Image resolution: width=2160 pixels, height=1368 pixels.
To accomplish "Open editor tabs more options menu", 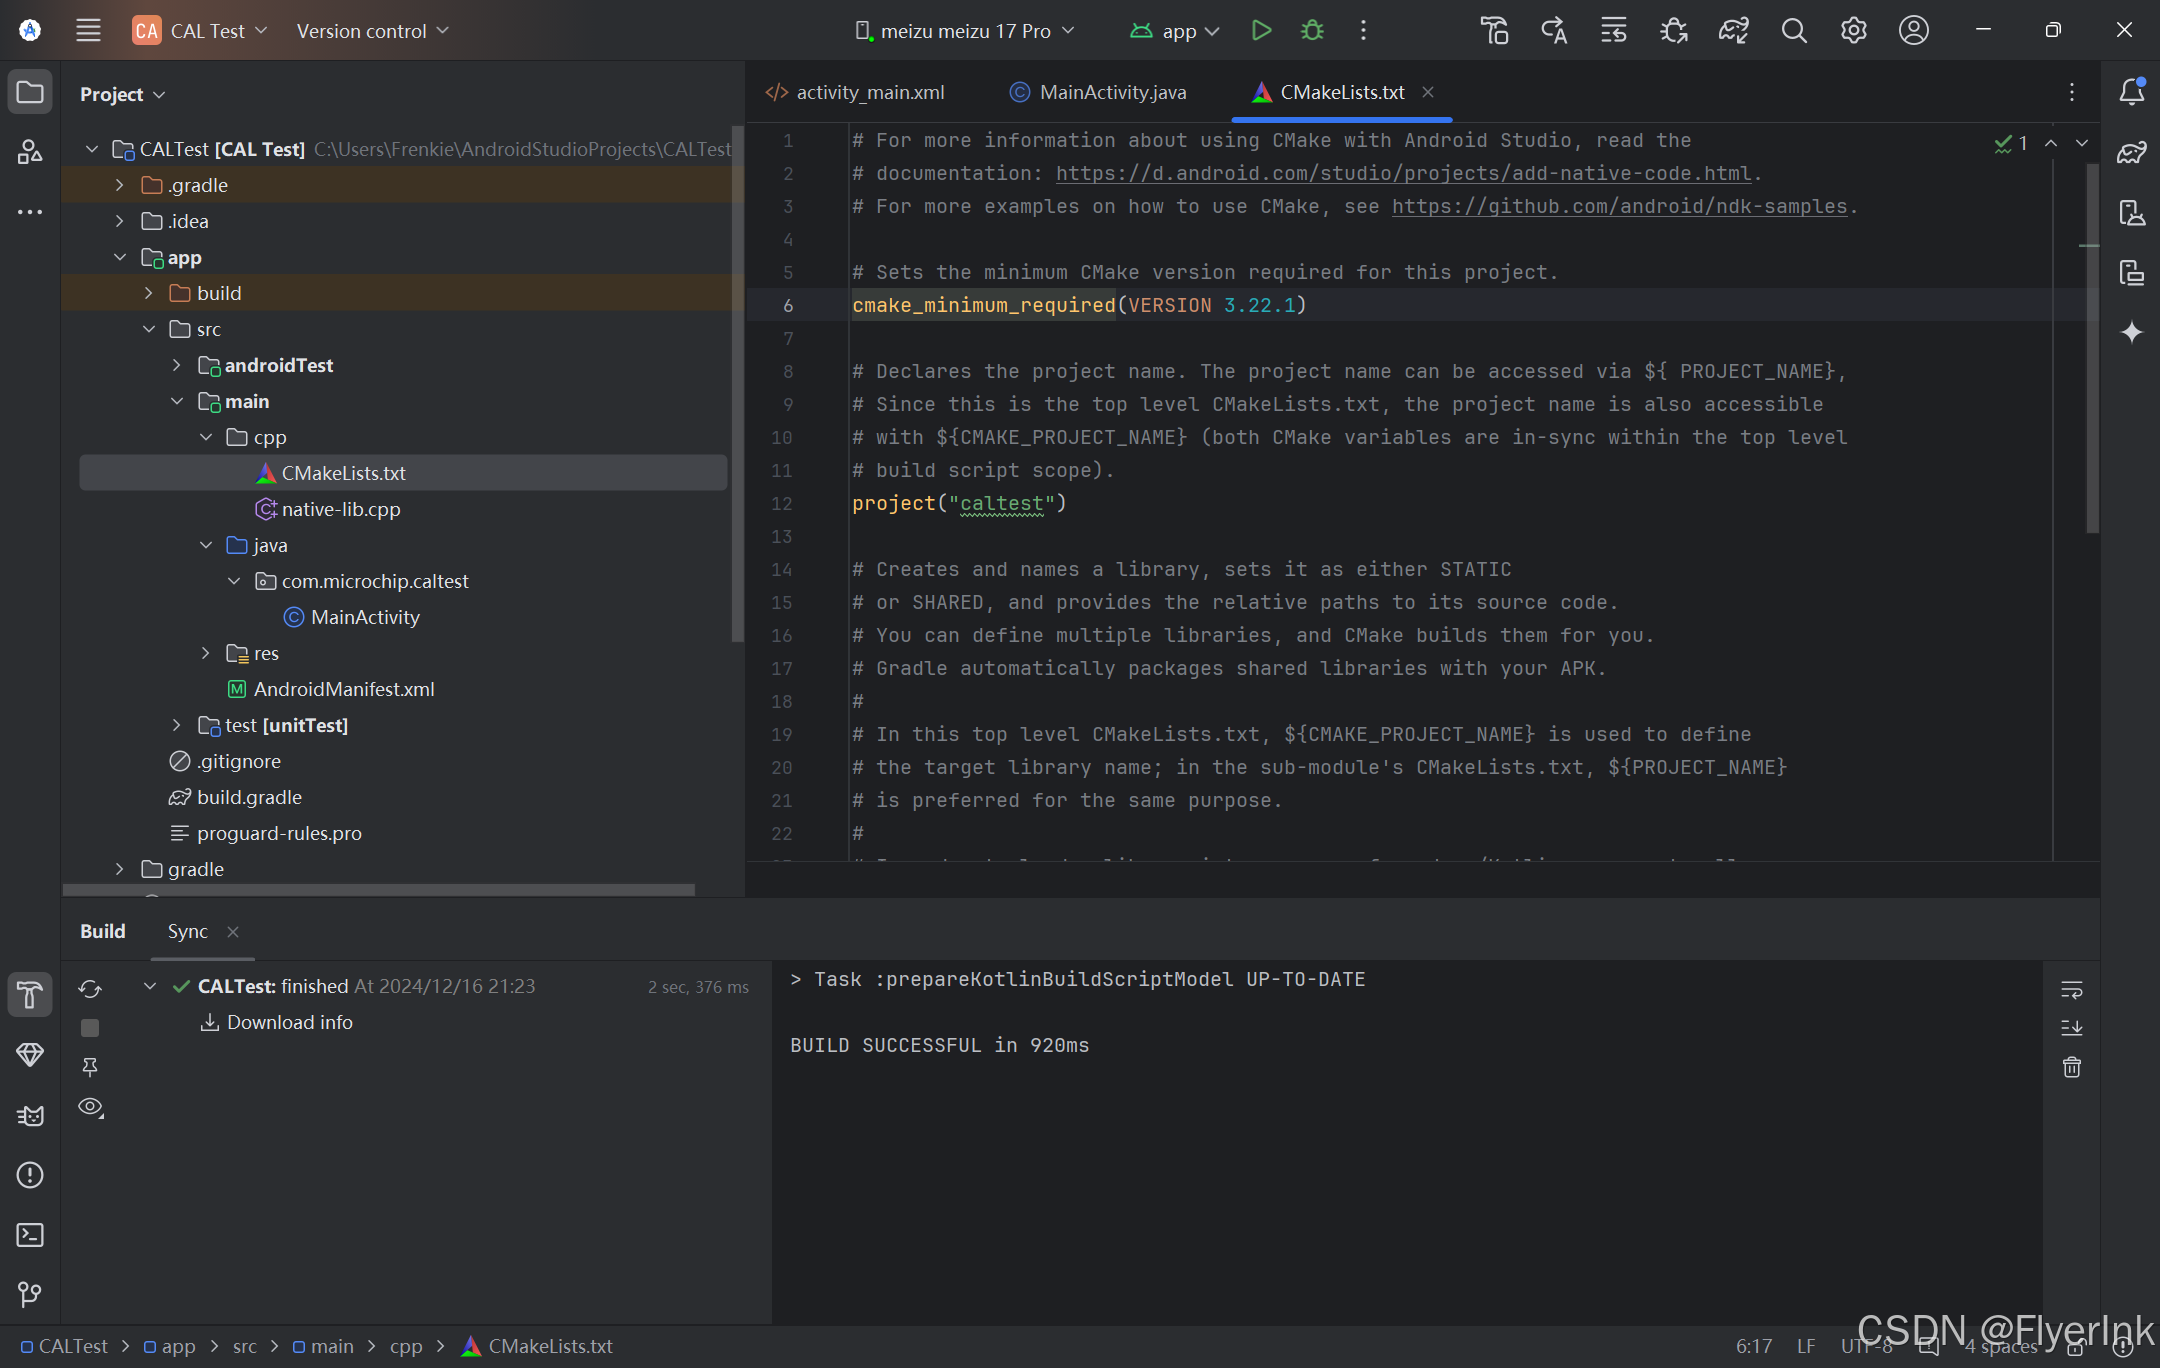I will (x=2071, y=92).
